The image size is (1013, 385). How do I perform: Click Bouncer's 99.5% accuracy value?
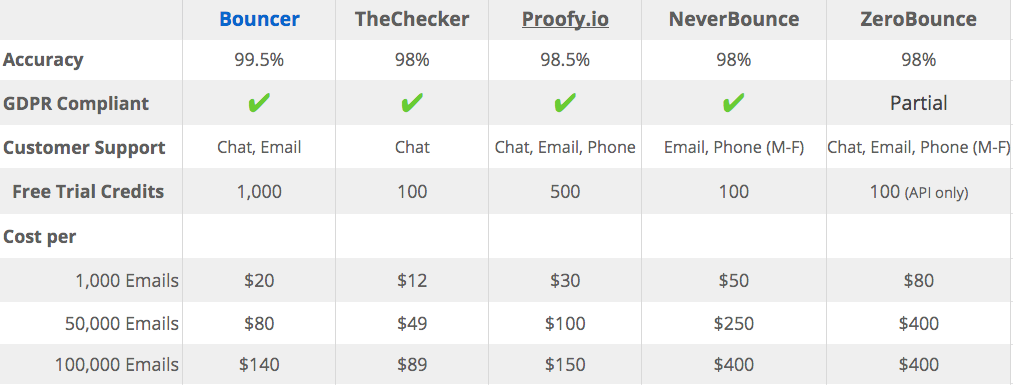259,60
